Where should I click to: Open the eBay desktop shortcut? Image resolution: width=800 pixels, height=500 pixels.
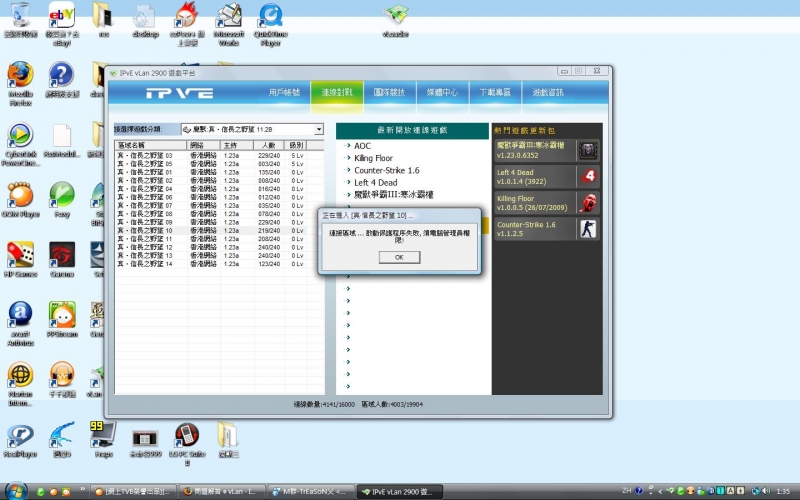pos(62,17)
